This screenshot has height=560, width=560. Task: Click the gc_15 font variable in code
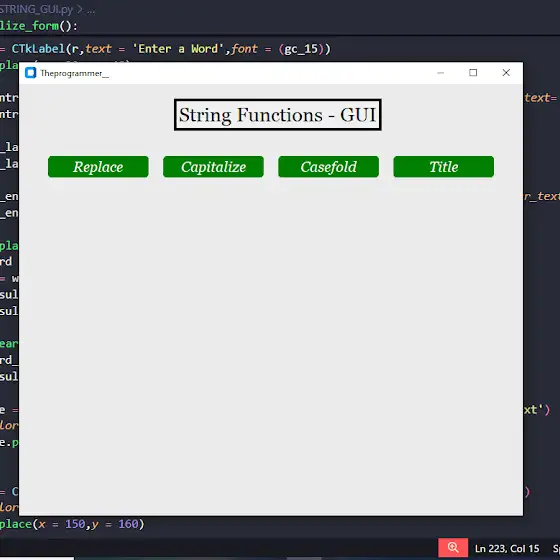point(301,49)
